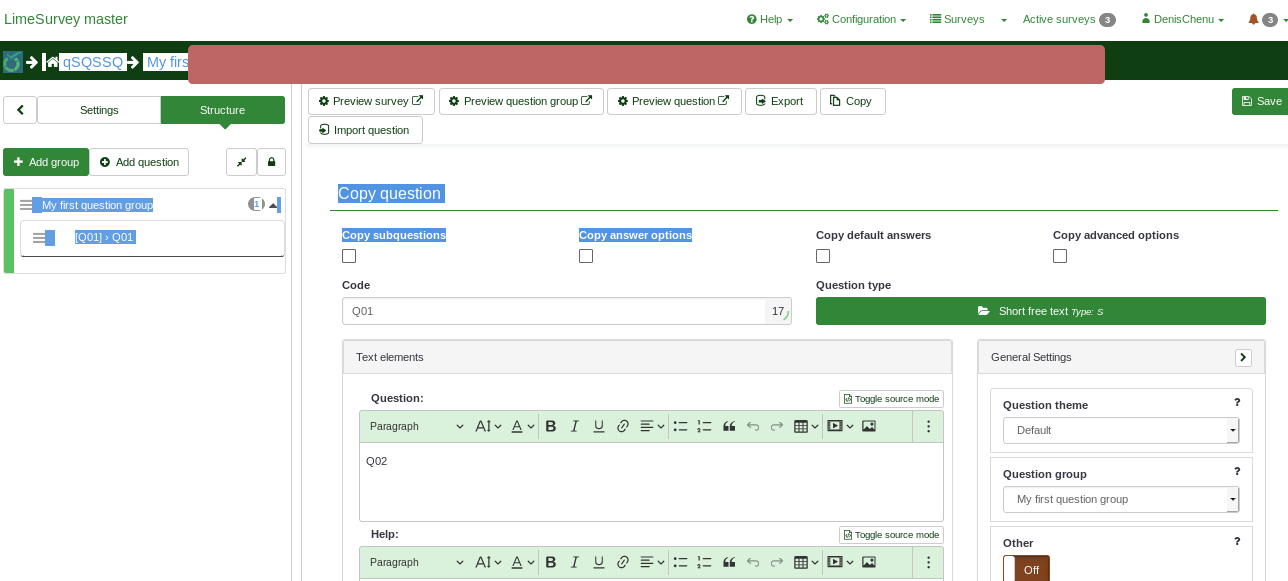
Task: Click the notifications bell icon
Action: [x=1253, y=19]
